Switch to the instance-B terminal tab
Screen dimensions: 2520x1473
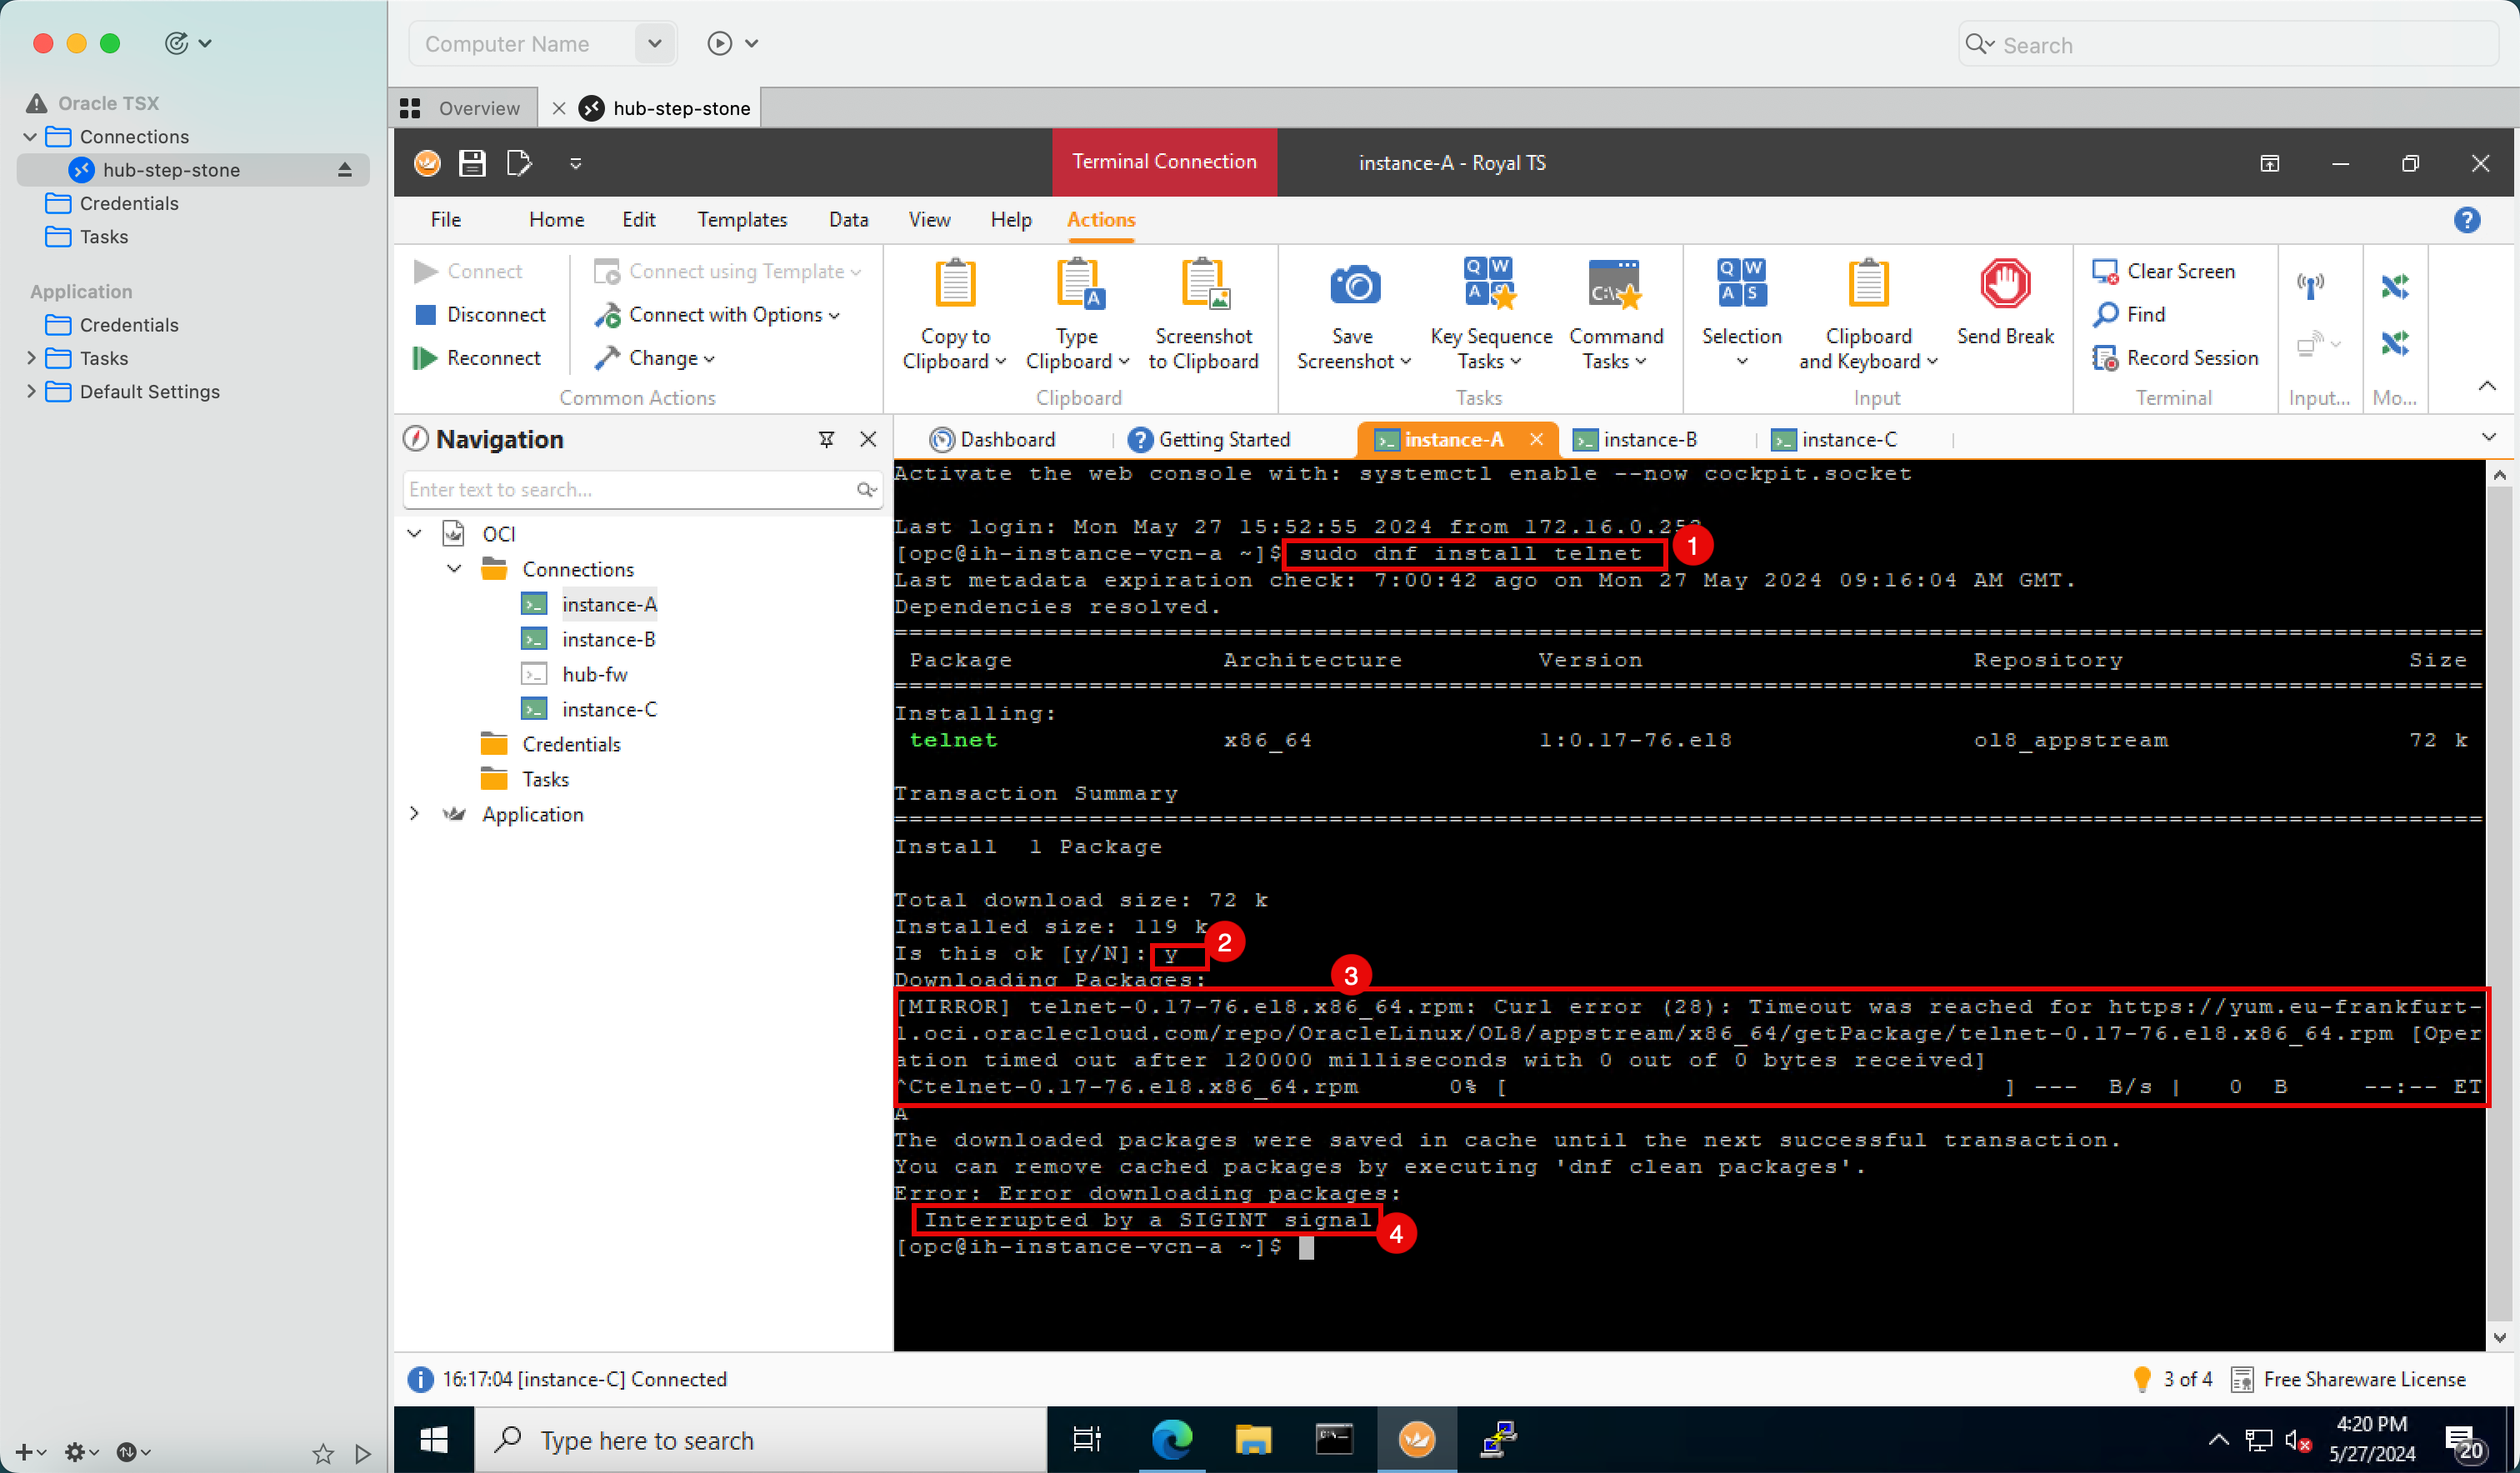1648,438
